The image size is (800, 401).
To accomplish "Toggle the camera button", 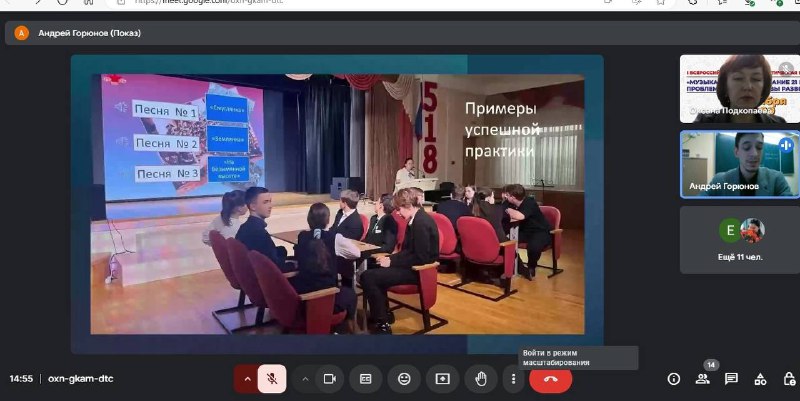I will (x=330, y=379).
